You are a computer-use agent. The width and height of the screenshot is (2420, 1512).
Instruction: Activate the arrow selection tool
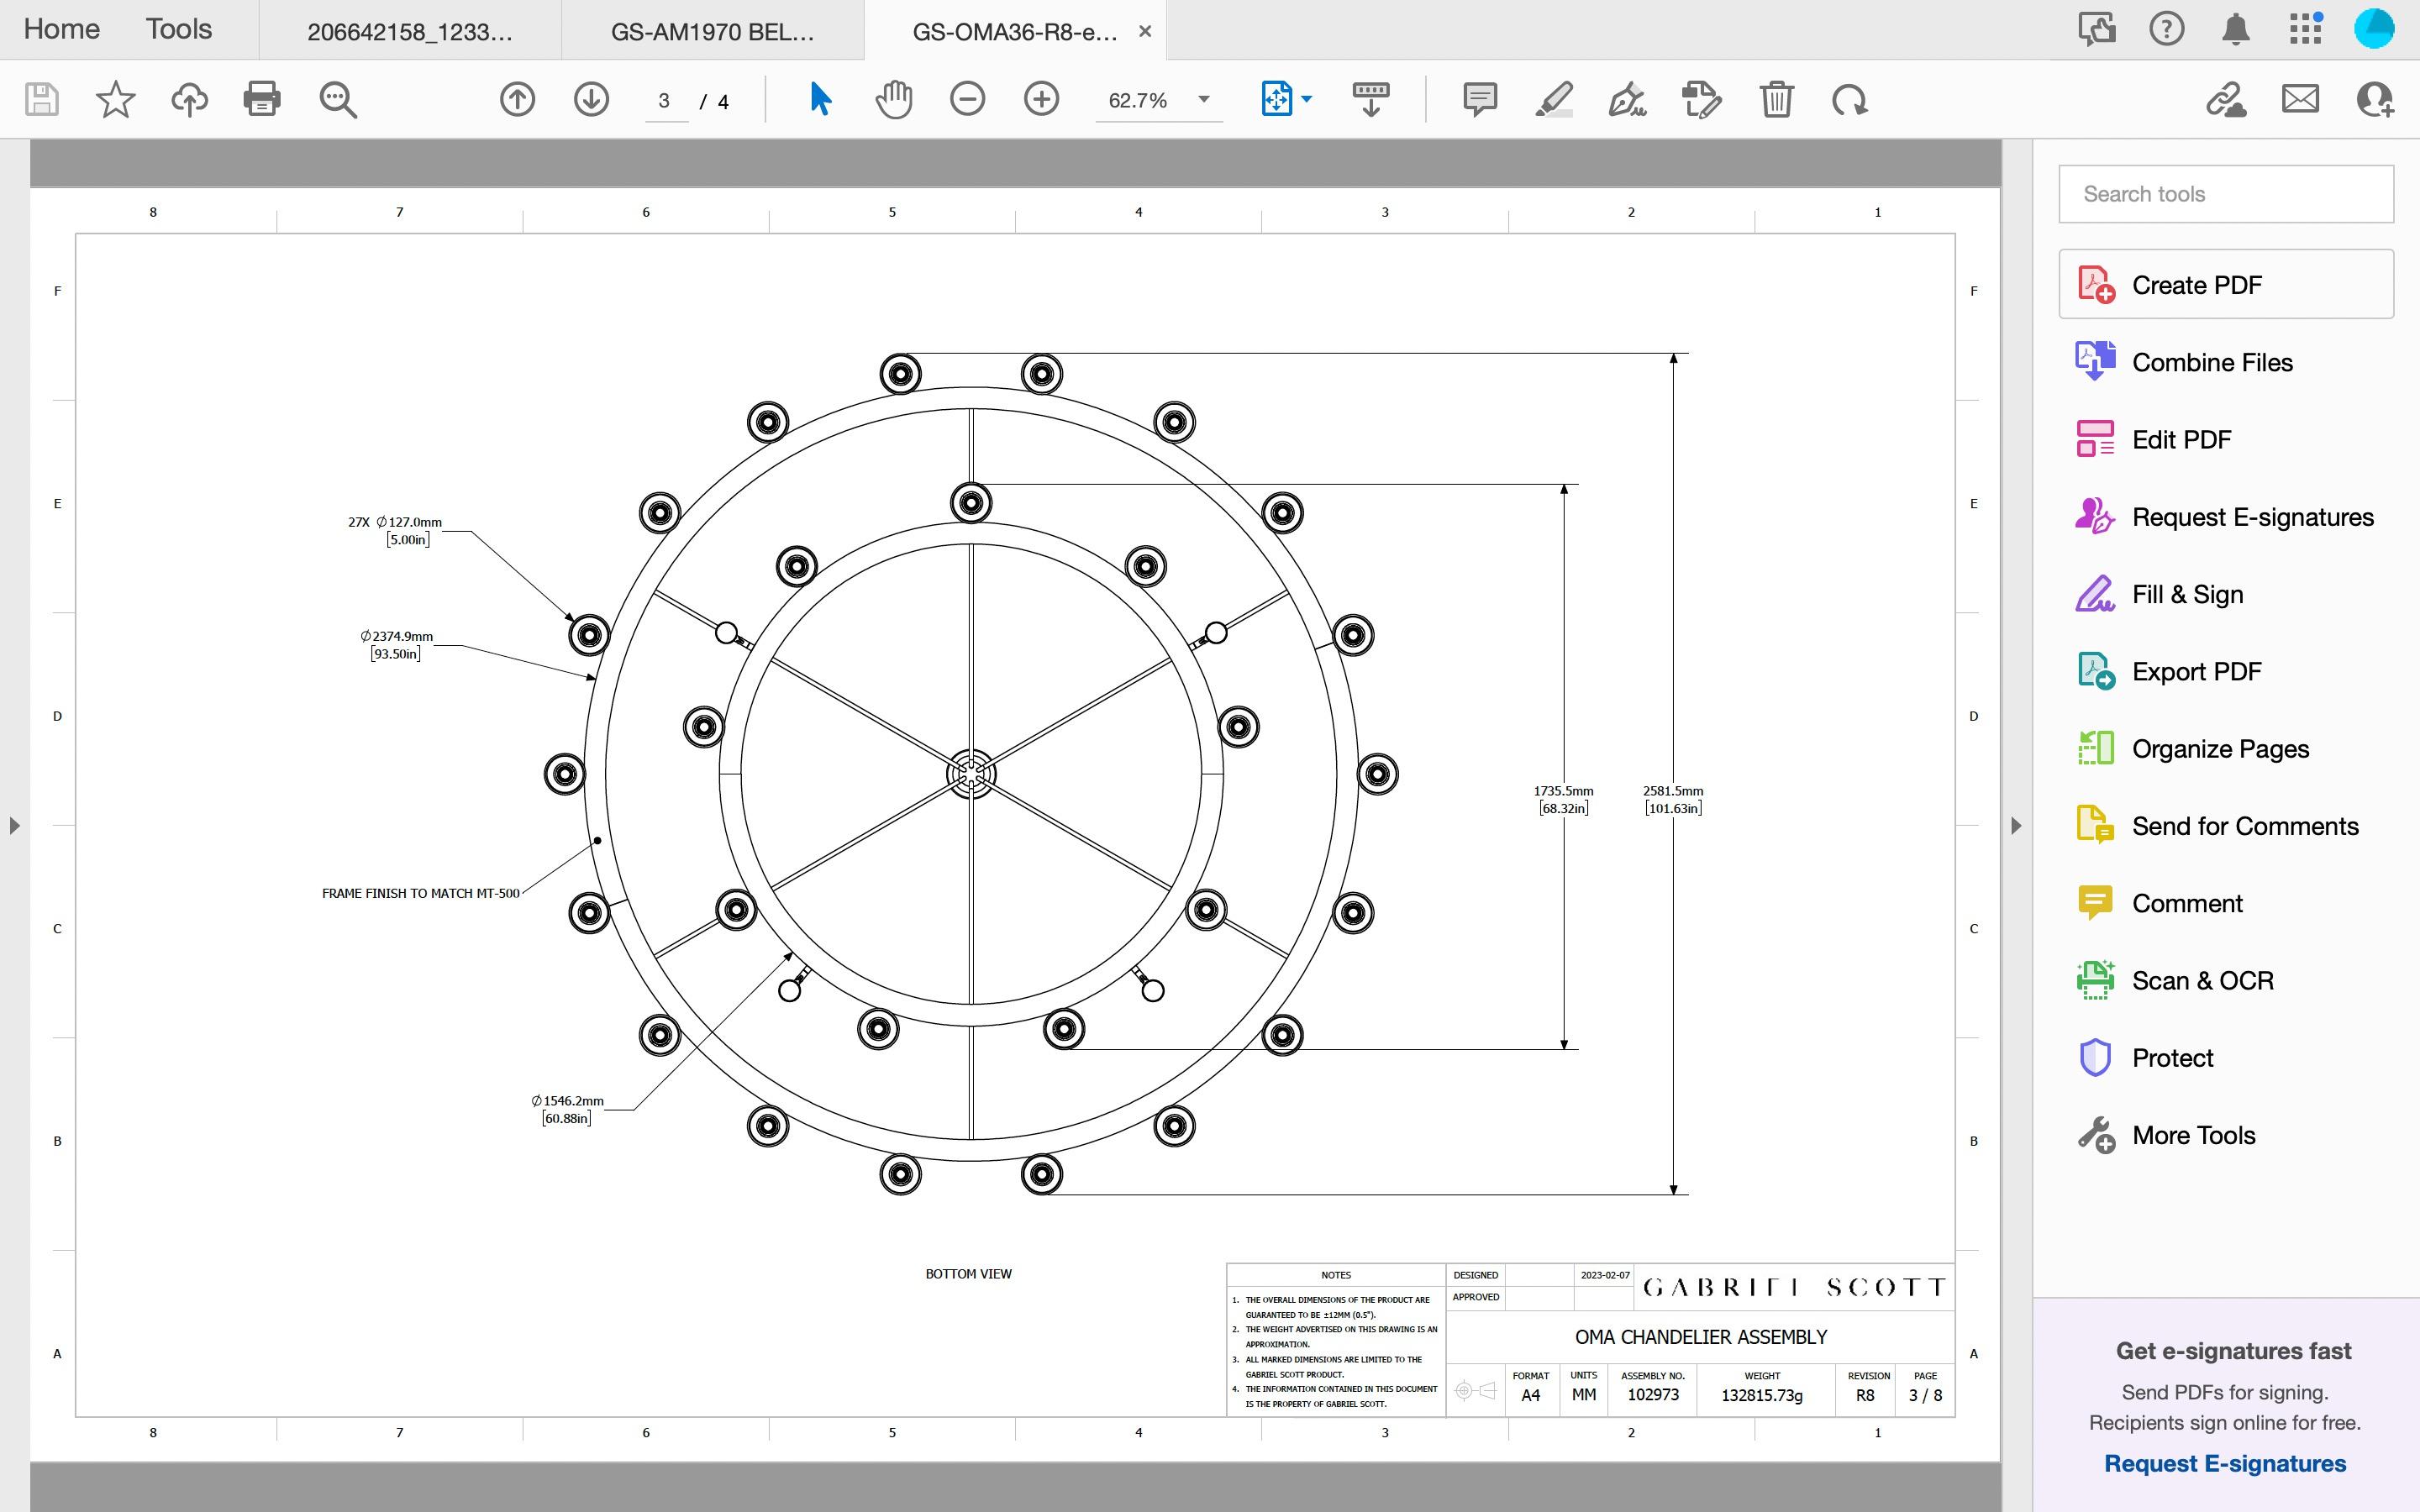(x=820, y=99)
